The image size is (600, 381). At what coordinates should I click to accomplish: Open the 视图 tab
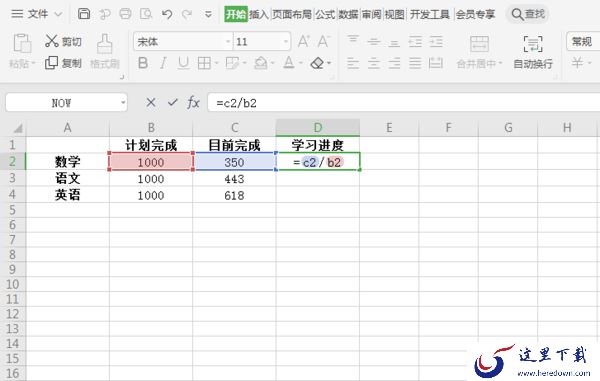[x=395, y=15]
